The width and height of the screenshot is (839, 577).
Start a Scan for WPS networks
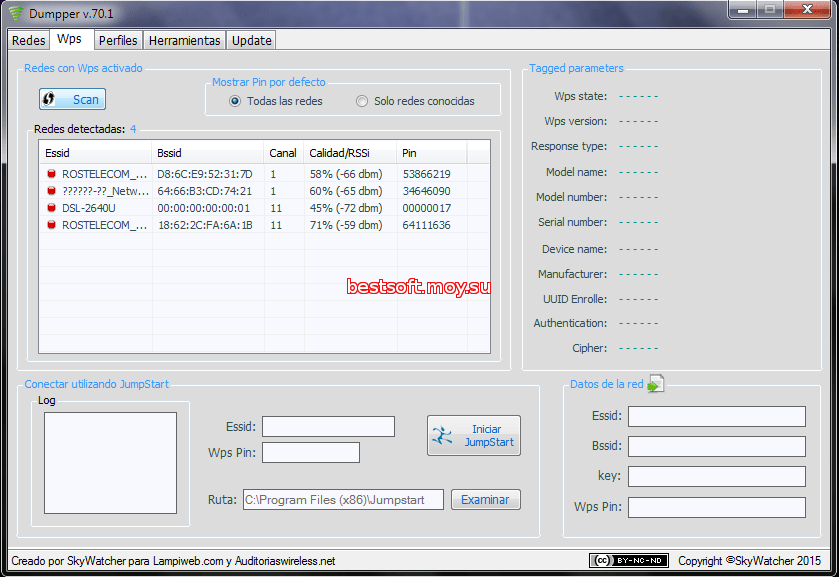coord(72,99)
